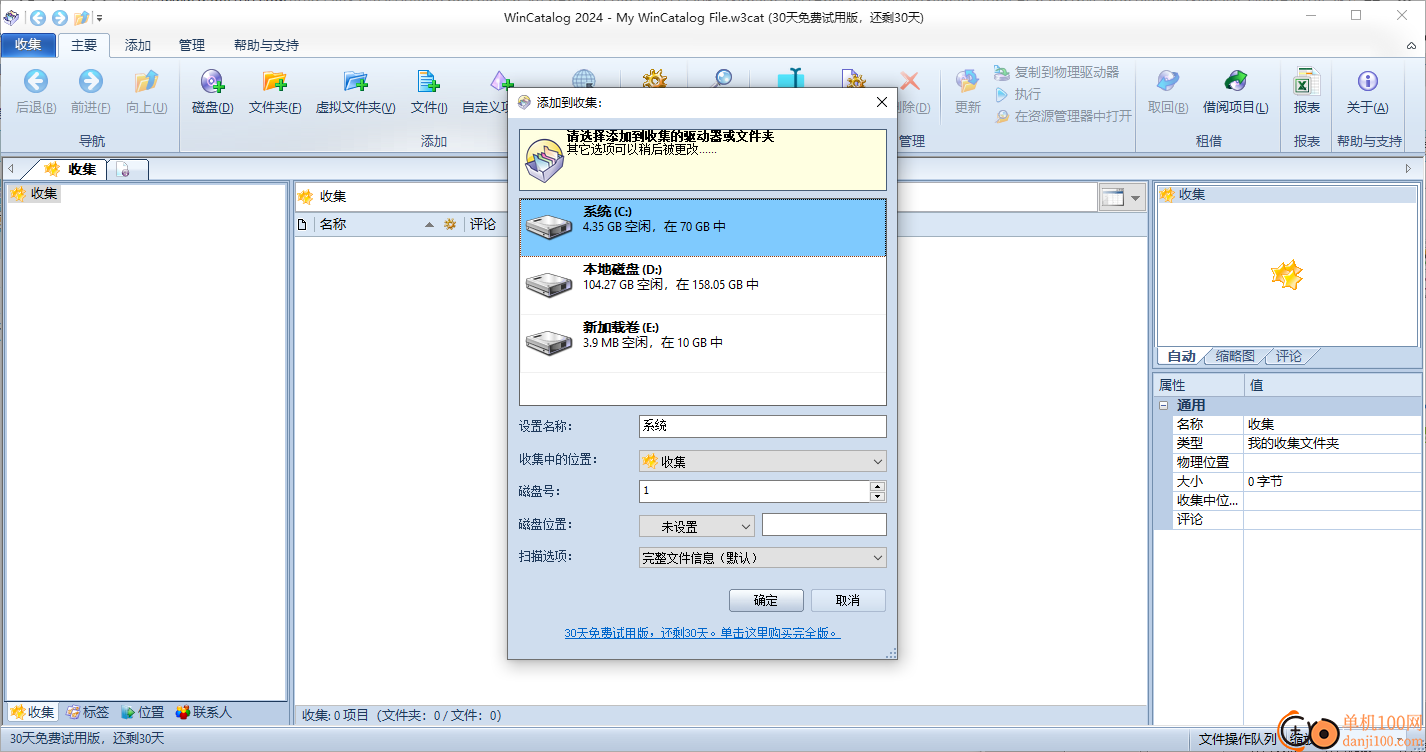Switch to the 添加 ribbon tab
This screenshot has height=752, width=1426.
click(x=138, y=45)
